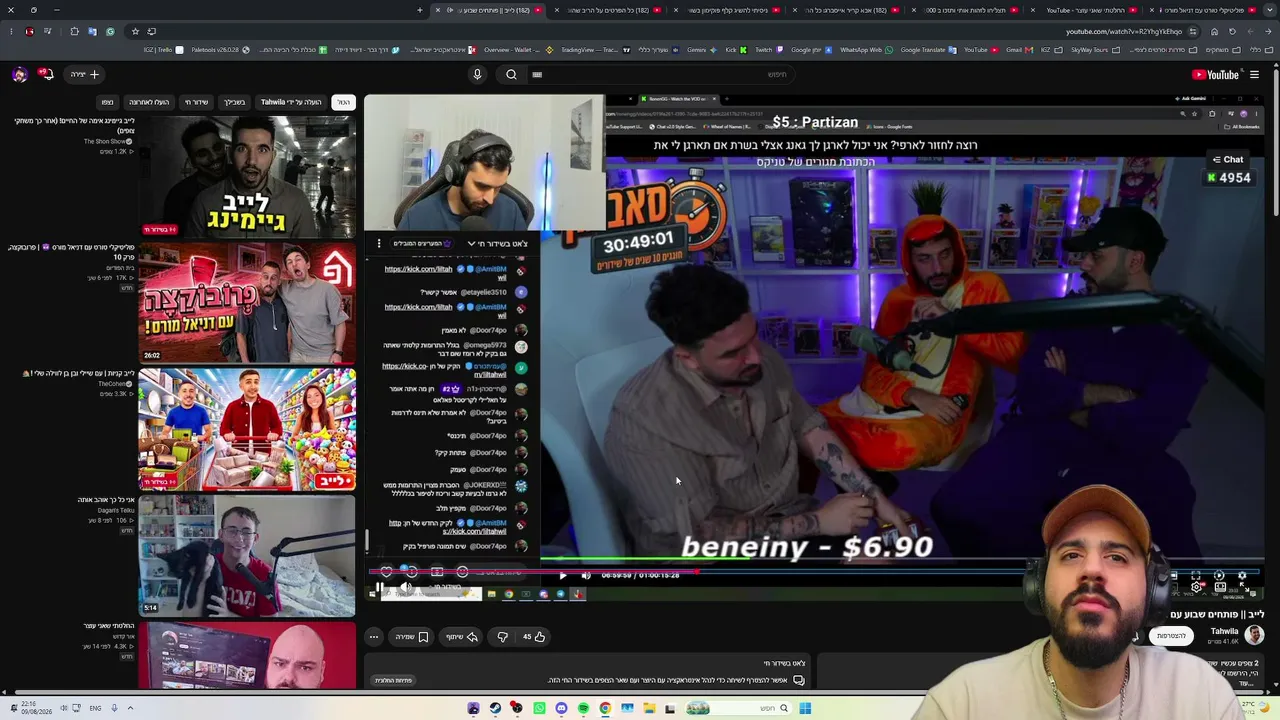Click the YouTube logo to go home
The width and height of the screenshot is (1280, 720).
coord(1215,74)
